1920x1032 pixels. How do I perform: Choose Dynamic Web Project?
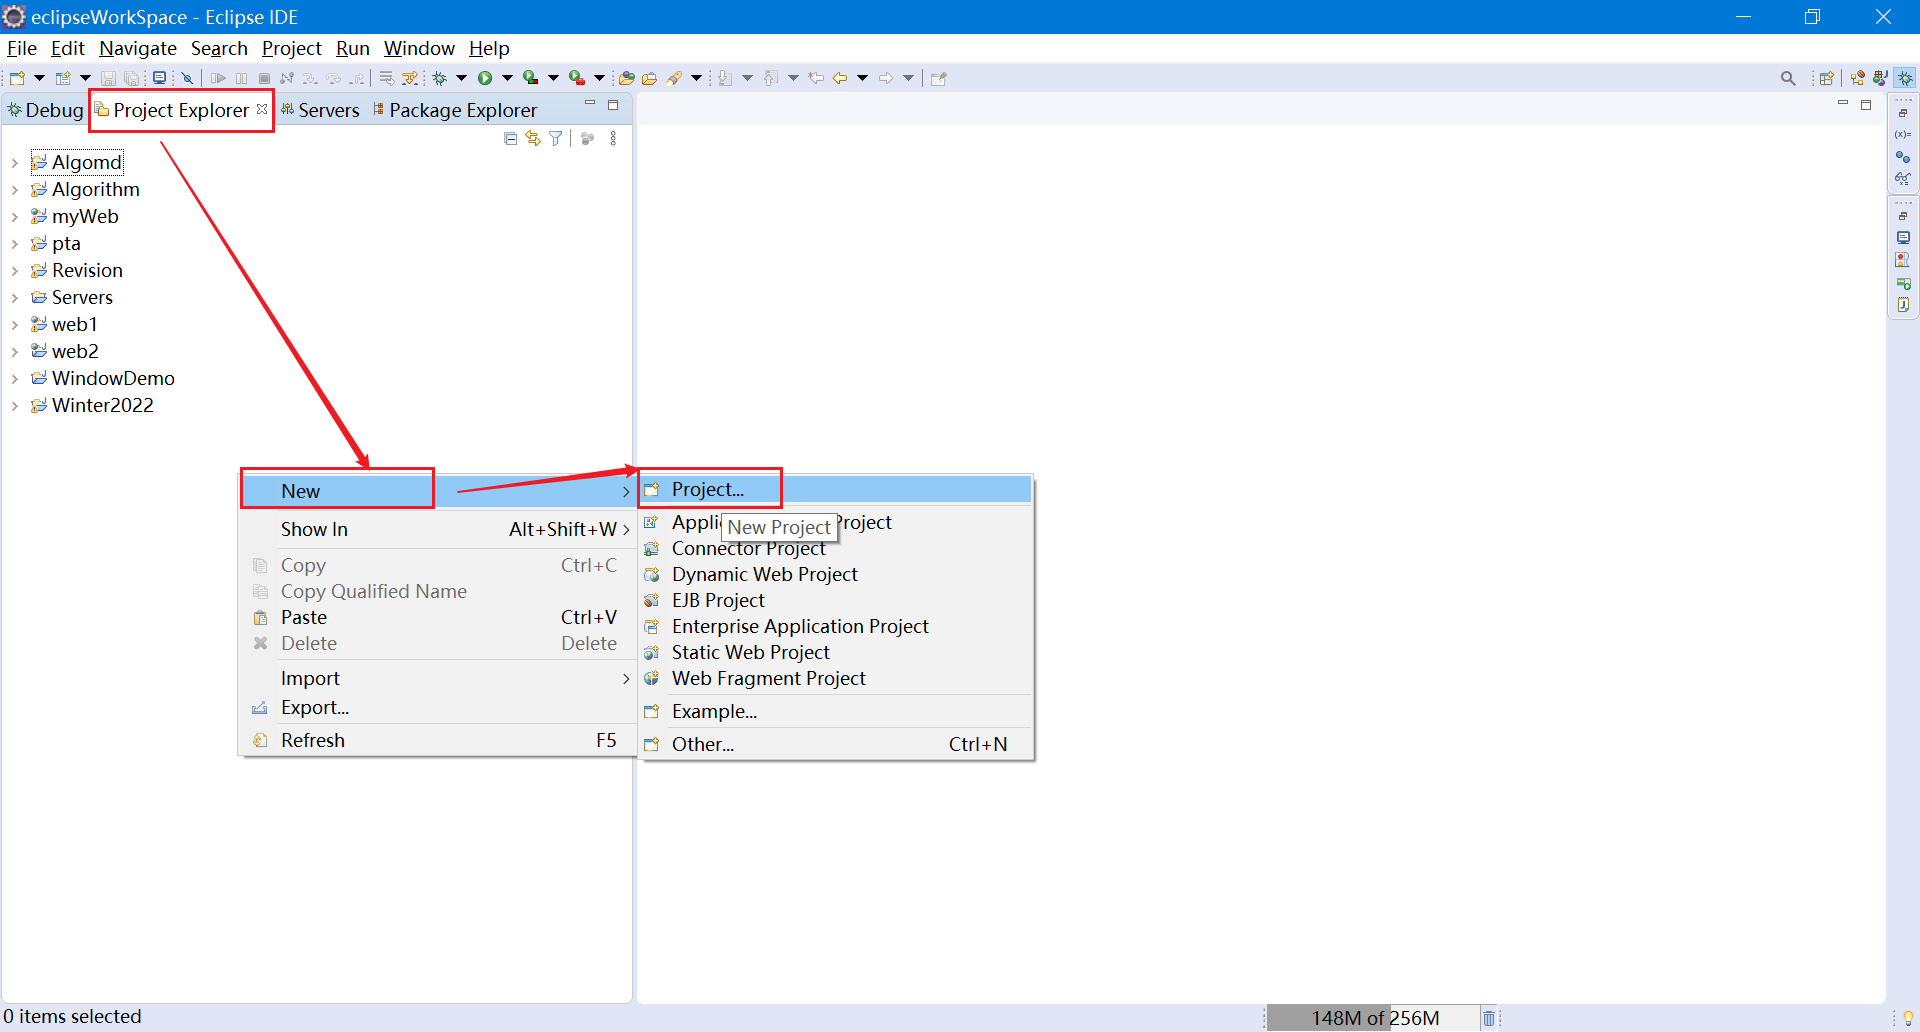[x=836, y=574]
